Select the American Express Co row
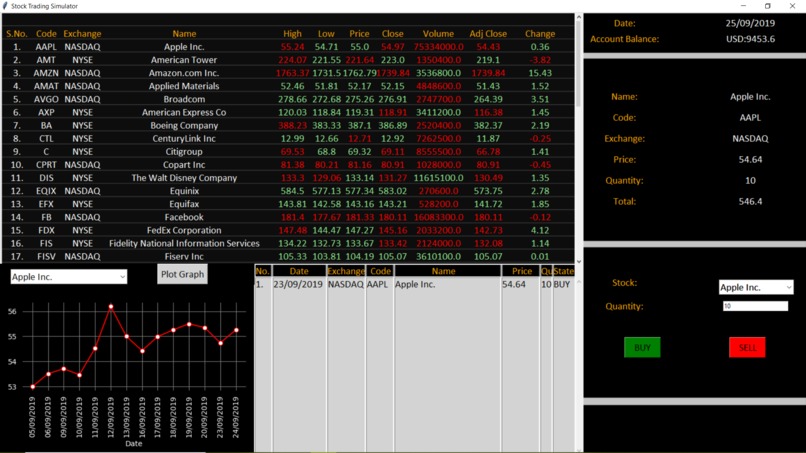 point(288,113)
